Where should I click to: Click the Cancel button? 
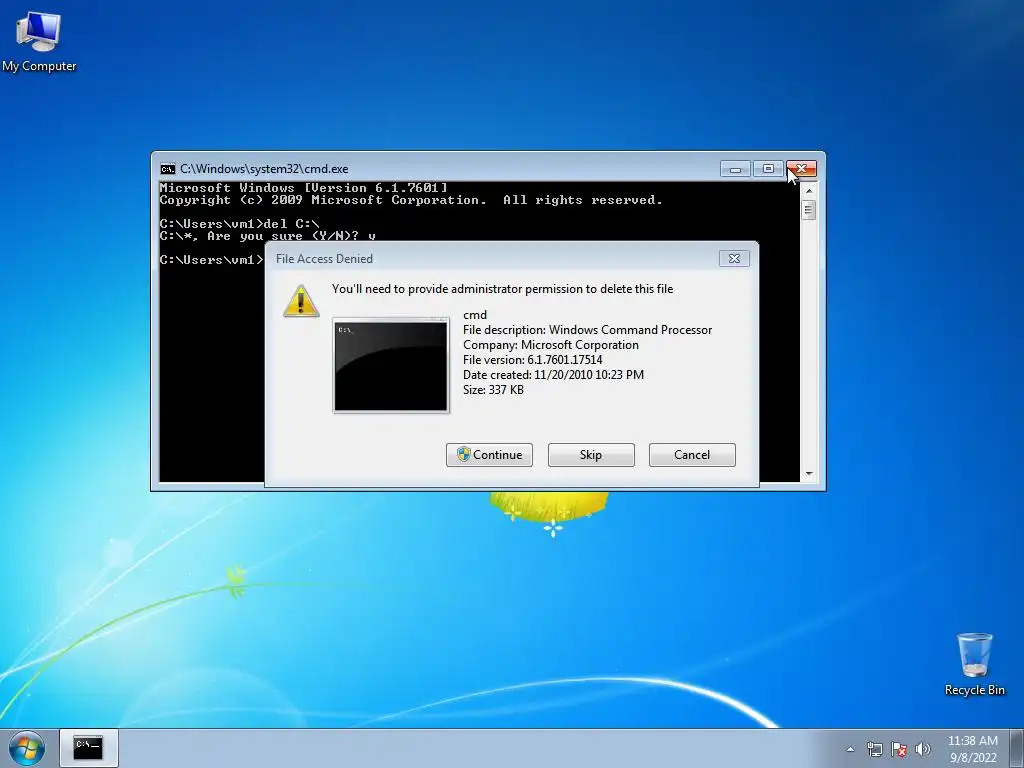coord(692,455)
